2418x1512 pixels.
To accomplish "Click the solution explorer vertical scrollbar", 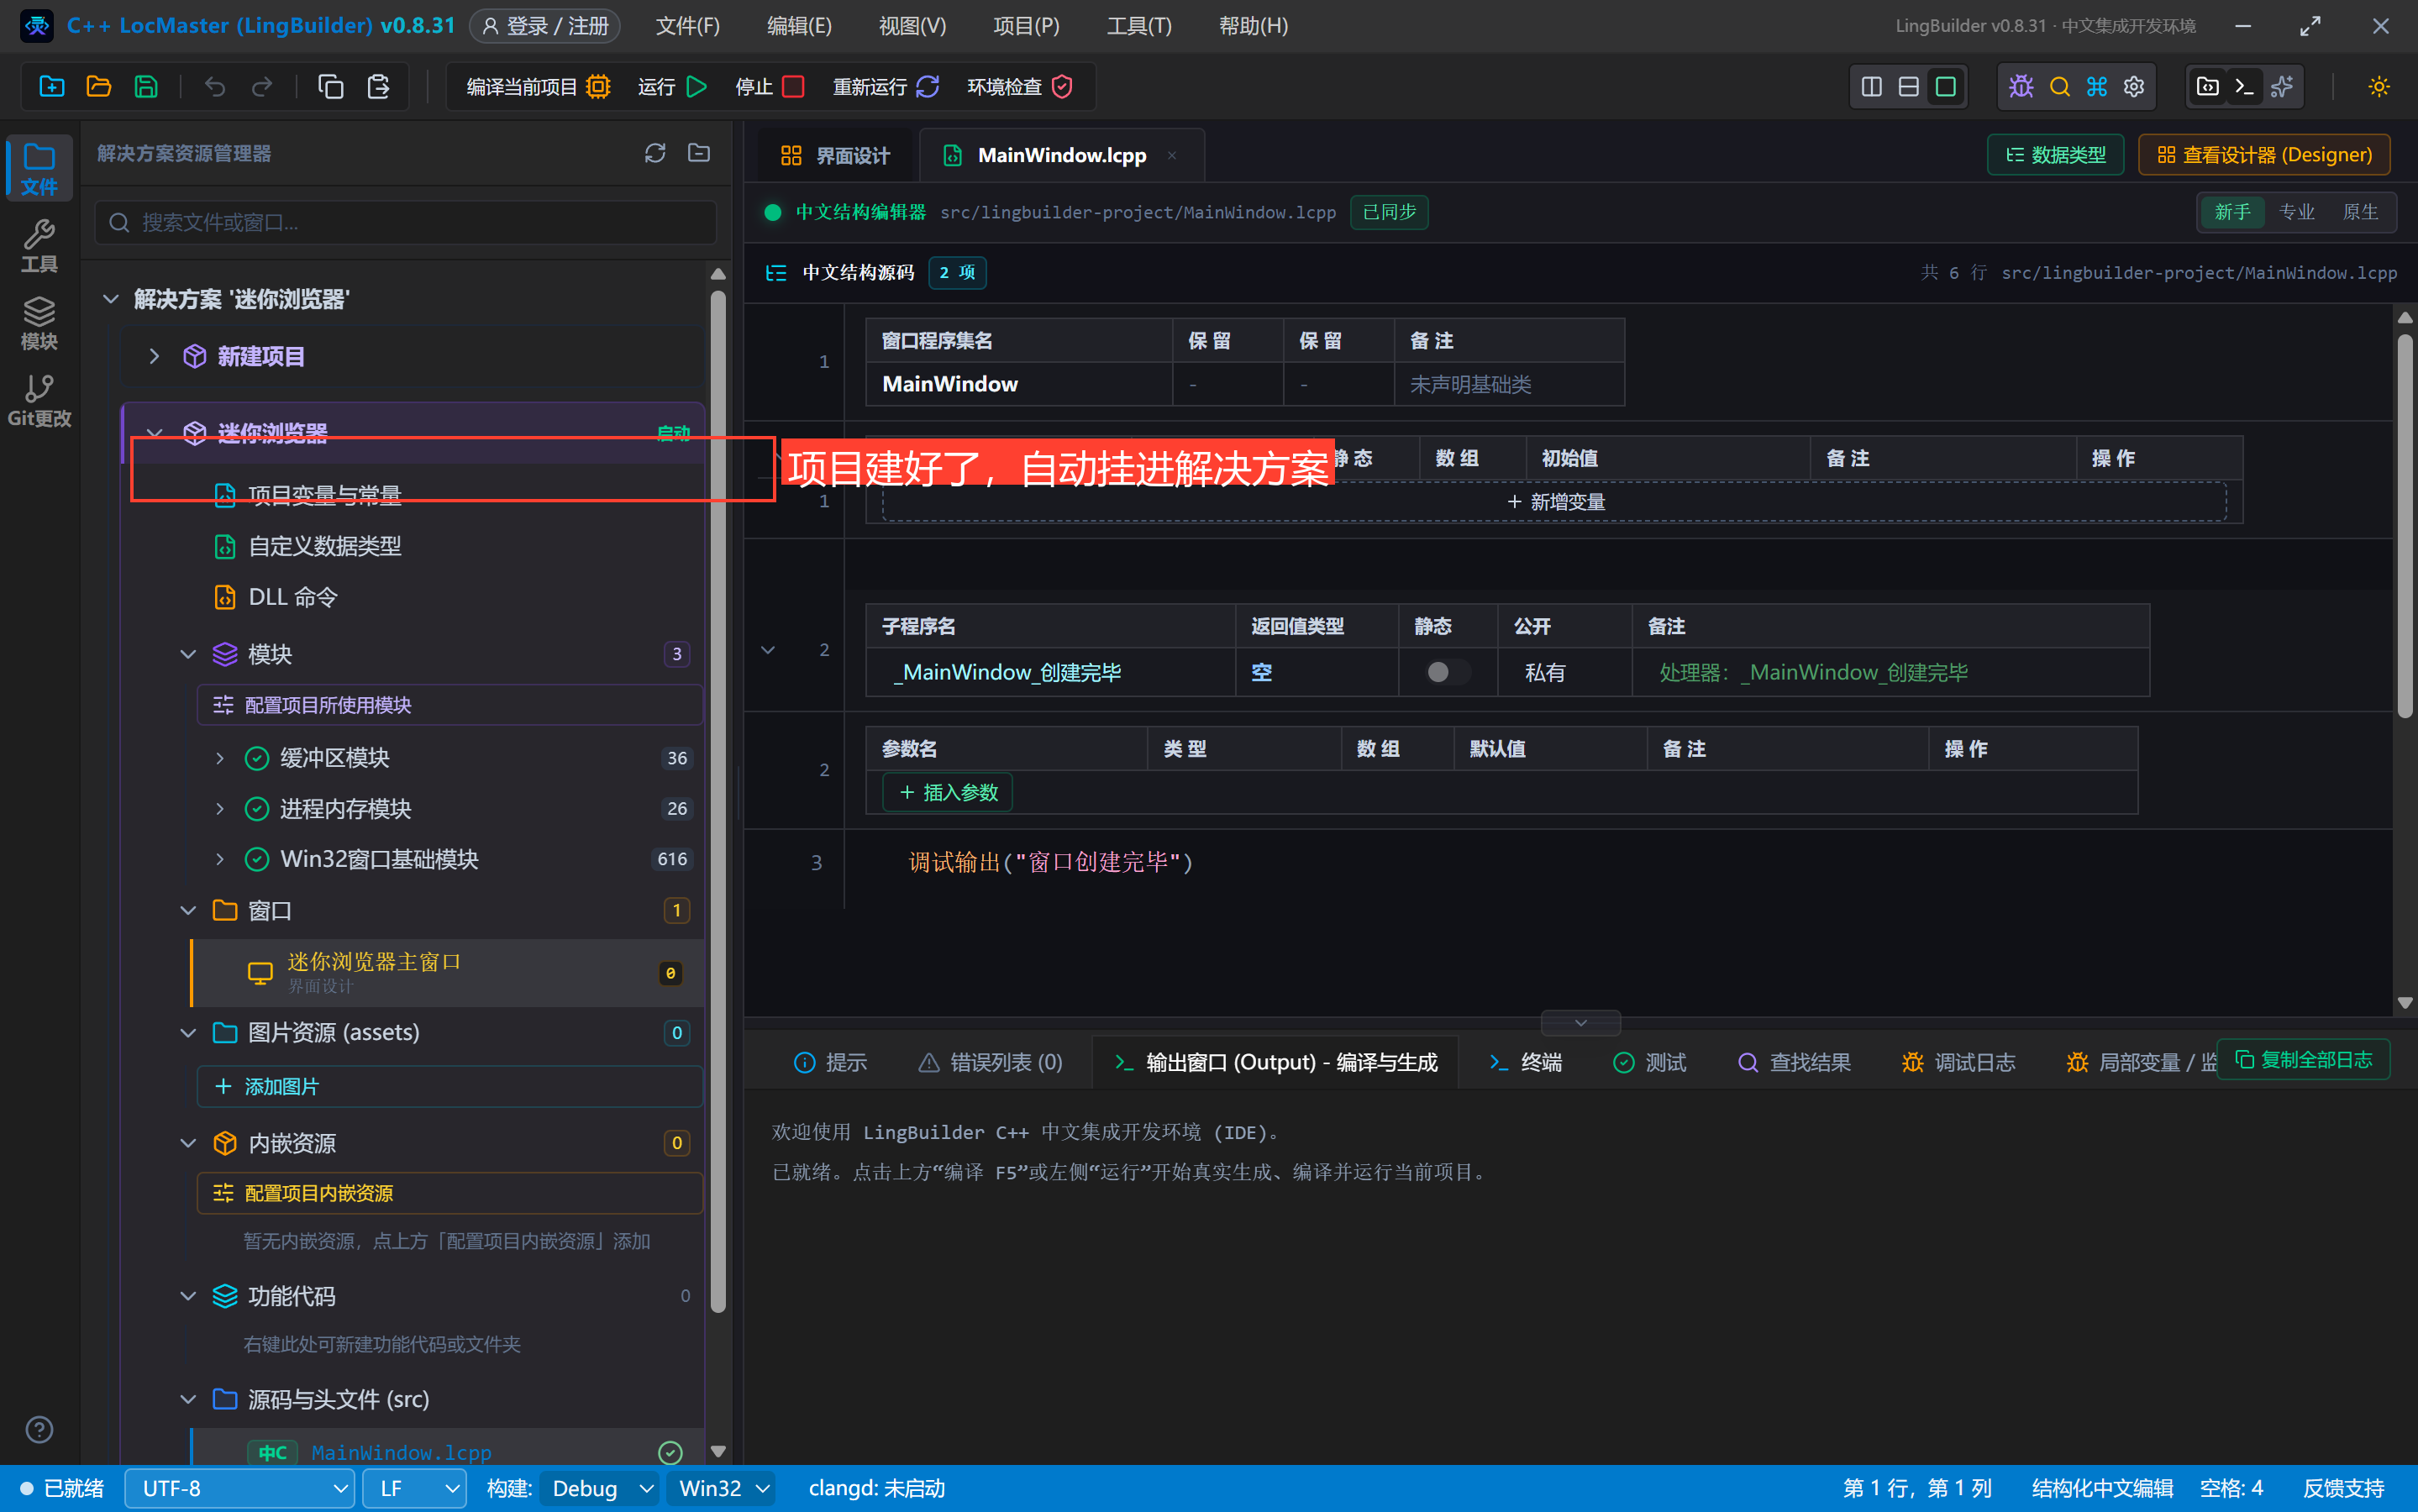I will tap(718, 800).
